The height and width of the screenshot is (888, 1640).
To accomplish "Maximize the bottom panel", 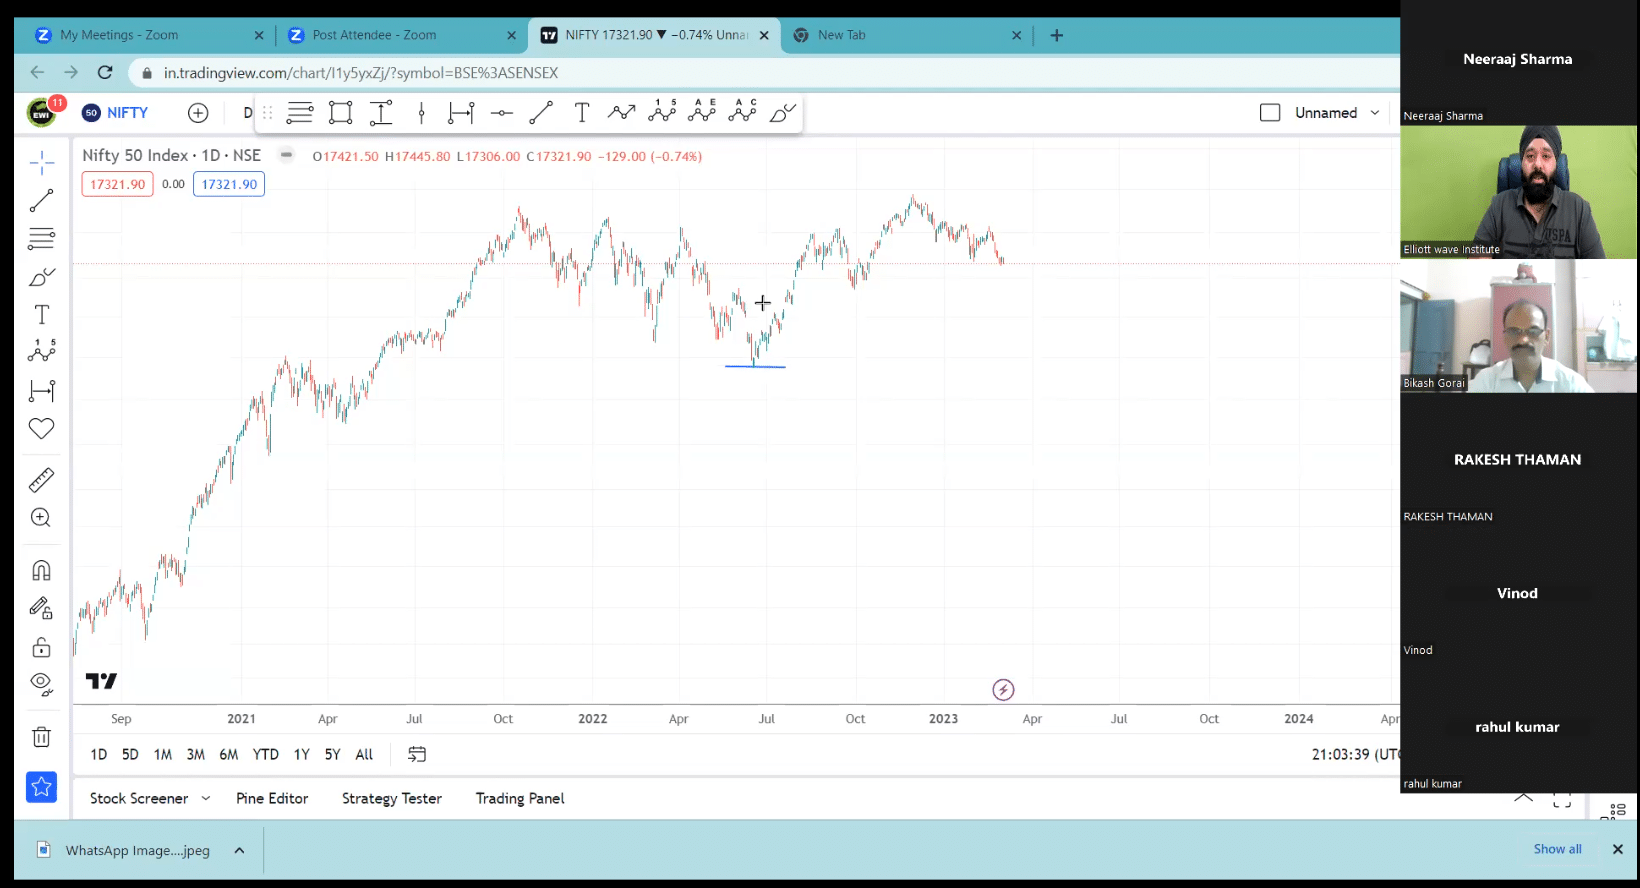I will click(1562, 799).
